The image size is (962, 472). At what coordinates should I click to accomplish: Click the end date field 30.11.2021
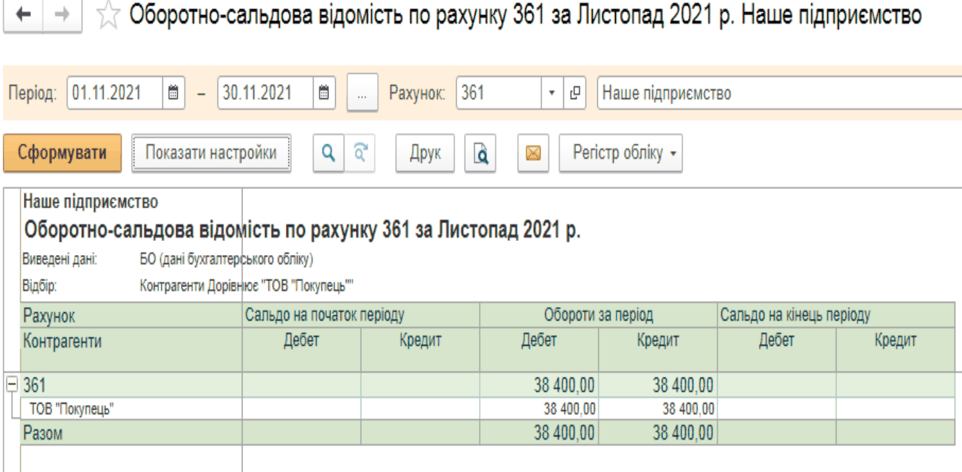tap(266, 93)
